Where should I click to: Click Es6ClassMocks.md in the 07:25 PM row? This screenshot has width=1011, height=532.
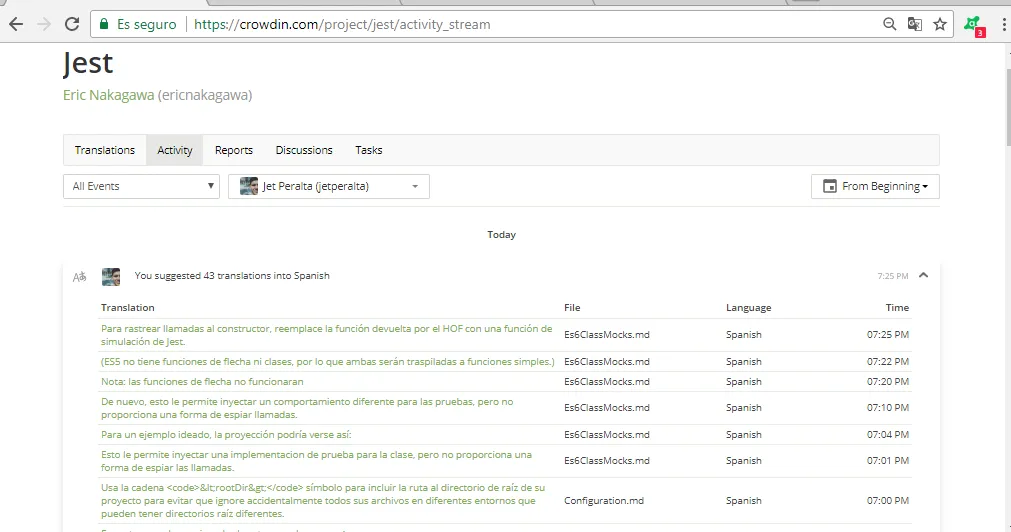pyautogui.click(x=607, y=335)
